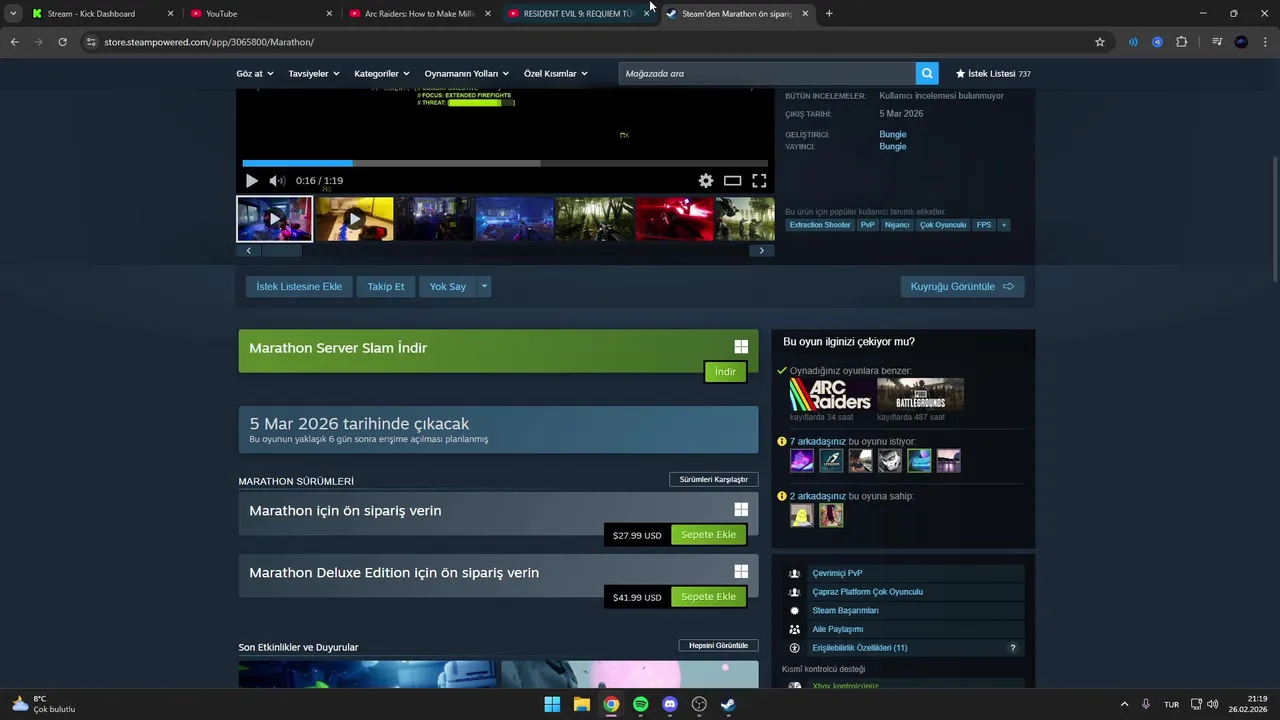Select the Nişancı tag

[897, 225]
